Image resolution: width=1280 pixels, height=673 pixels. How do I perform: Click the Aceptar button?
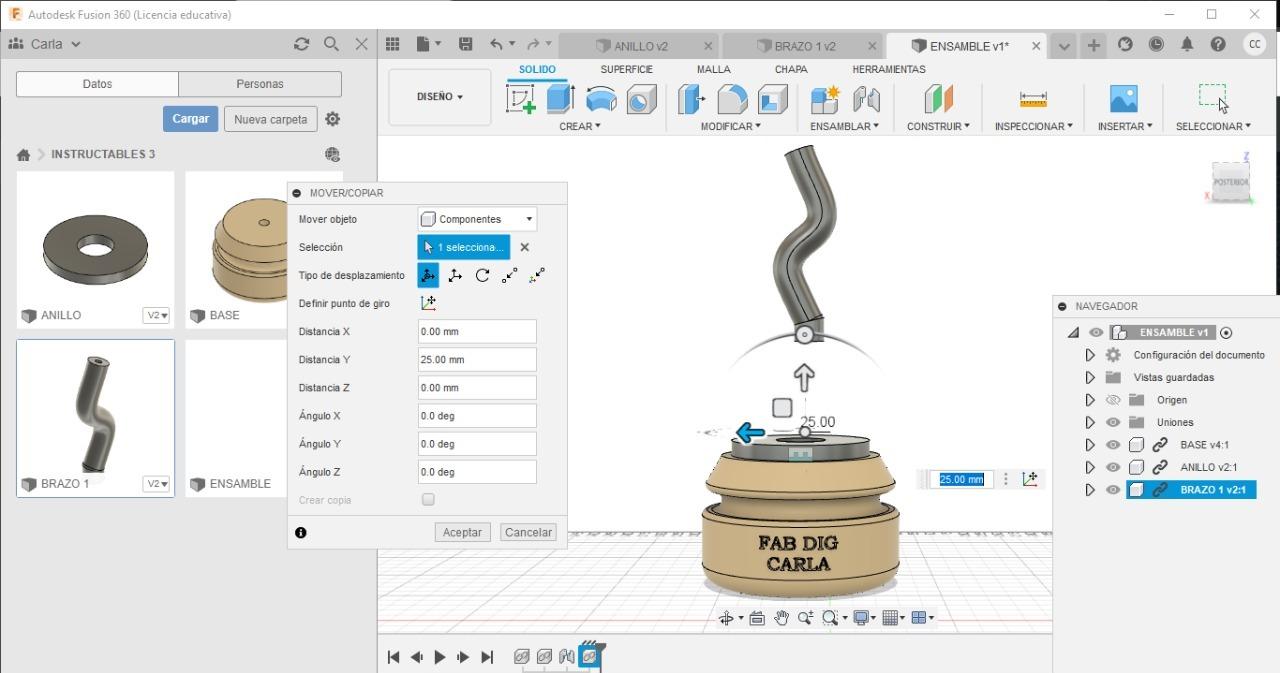tap(462, 532)
